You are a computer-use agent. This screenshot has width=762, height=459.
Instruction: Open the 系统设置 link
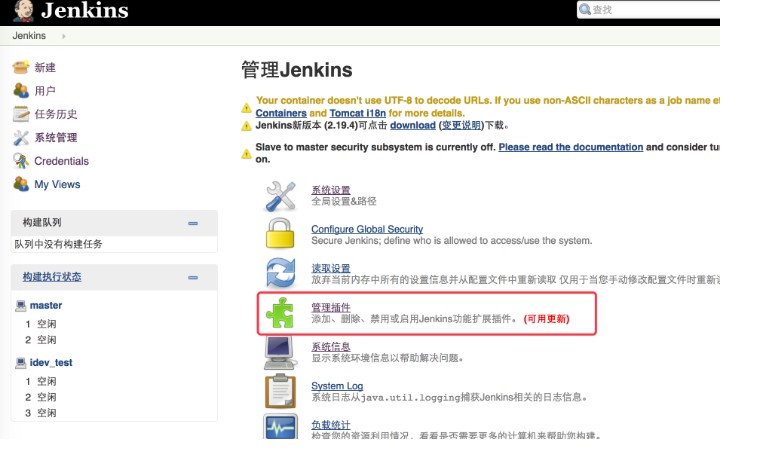(331, 190)
